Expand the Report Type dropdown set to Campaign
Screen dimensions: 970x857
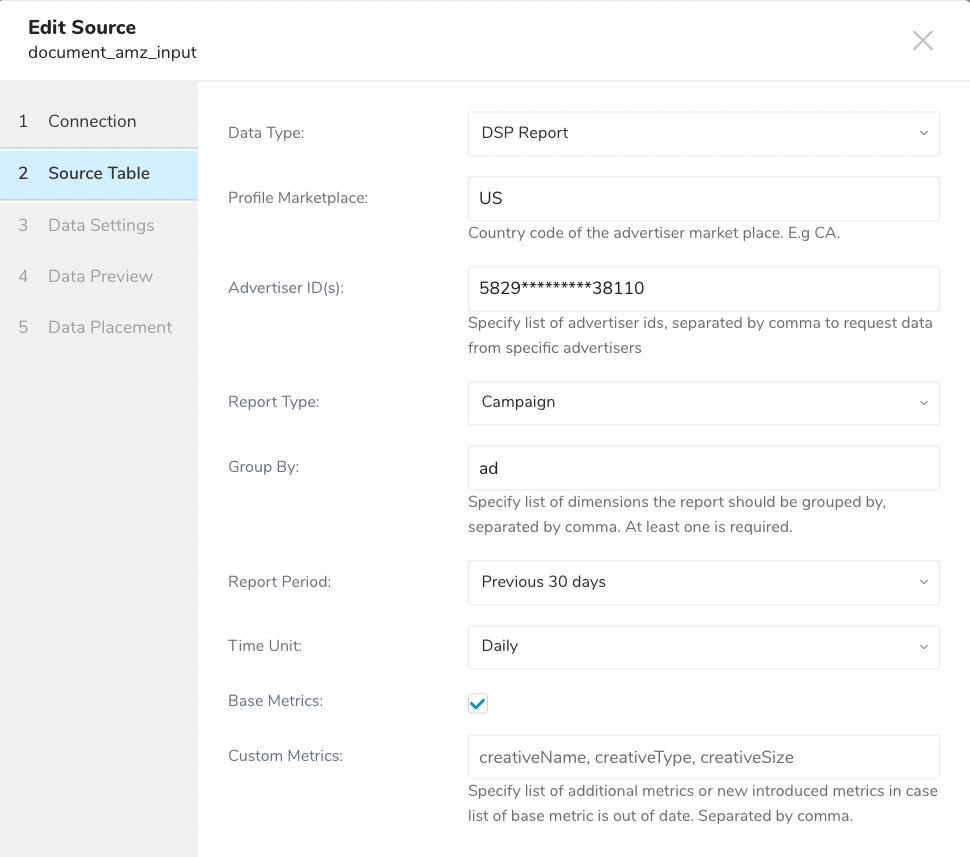point(703,402)
